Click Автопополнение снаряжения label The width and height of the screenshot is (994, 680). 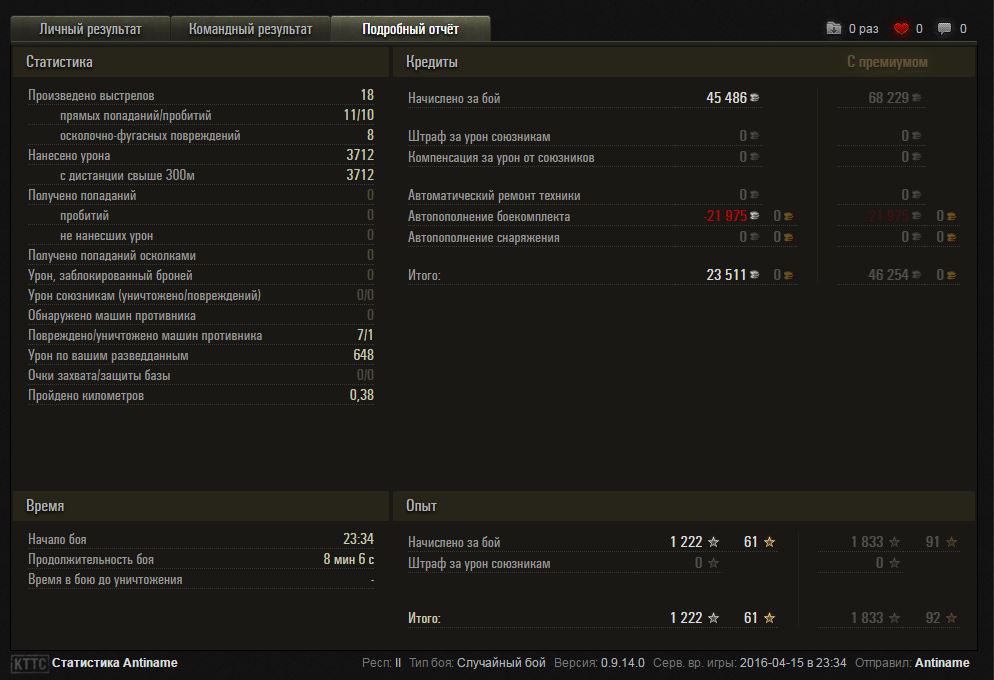tap(484, 237)
